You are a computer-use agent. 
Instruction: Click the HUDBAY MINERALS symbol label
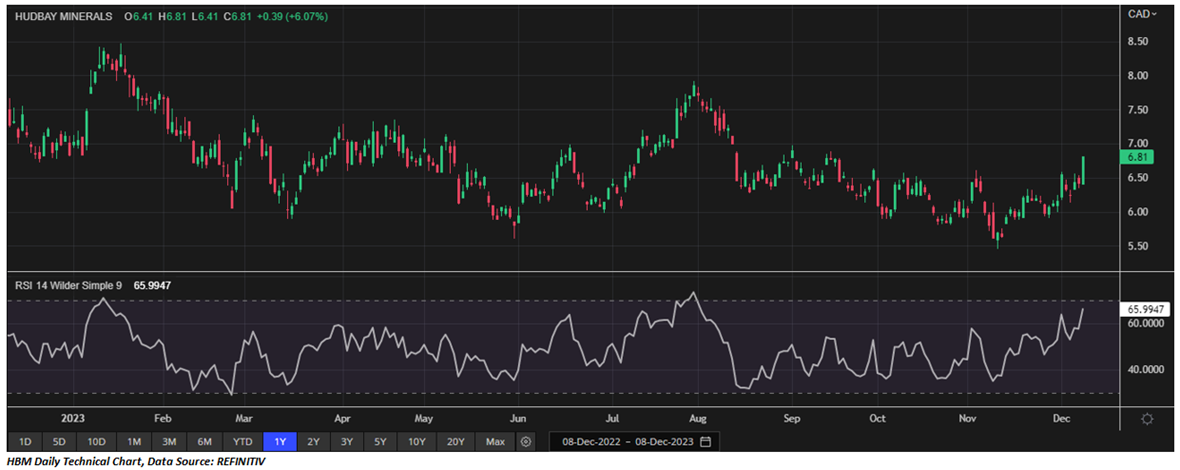(x=63, y=17)
